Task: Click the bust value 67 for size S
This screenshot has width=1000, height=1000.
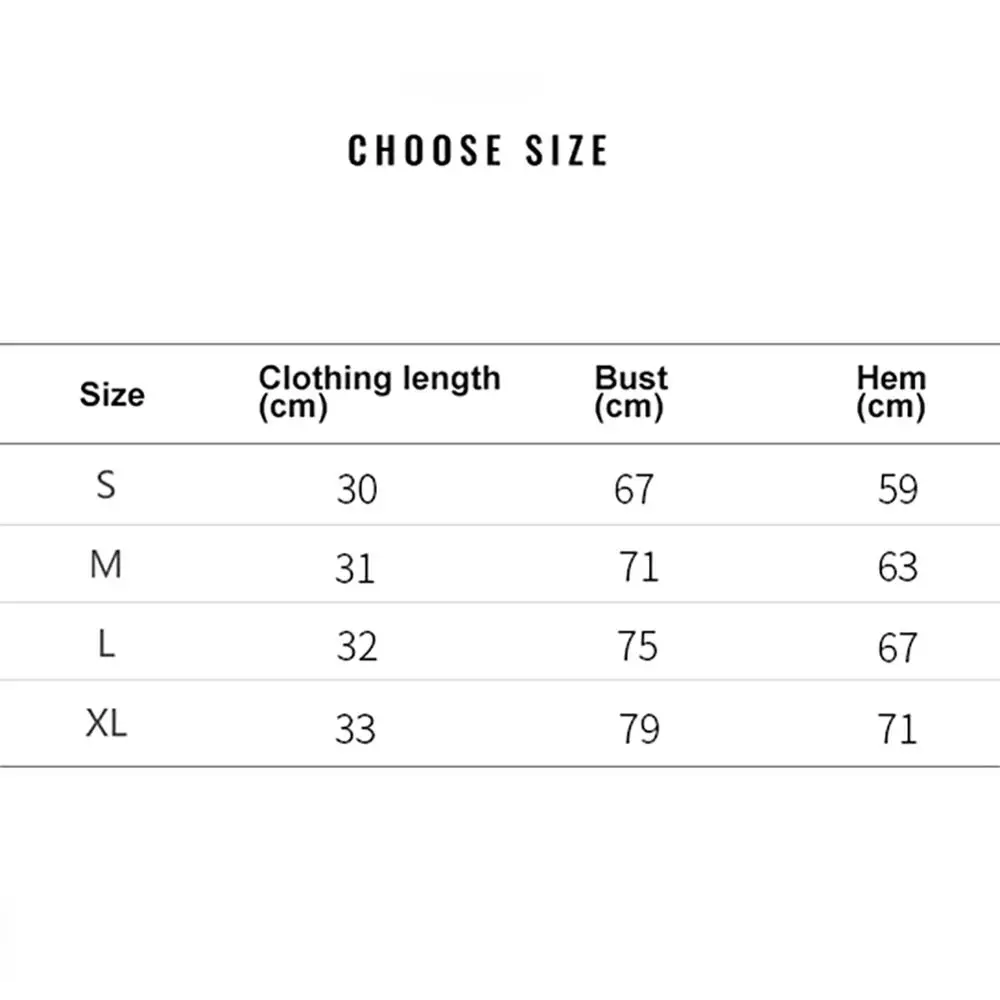Action: click(x=634, y=490)
